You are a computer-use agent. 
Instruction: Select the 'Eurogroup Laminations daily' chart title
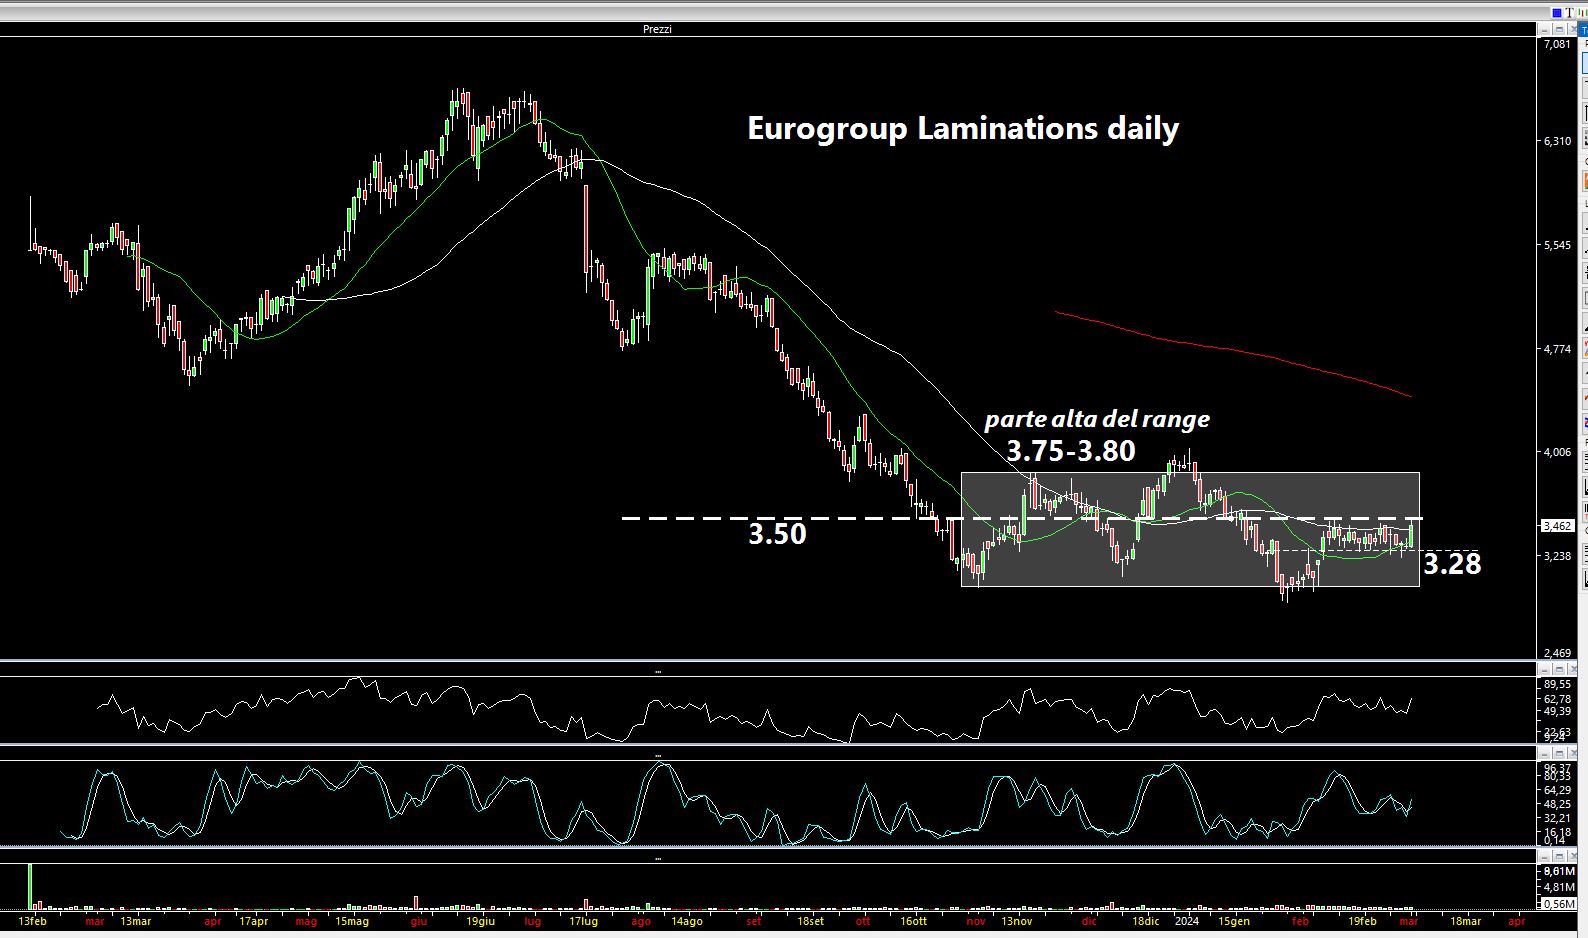963,128
